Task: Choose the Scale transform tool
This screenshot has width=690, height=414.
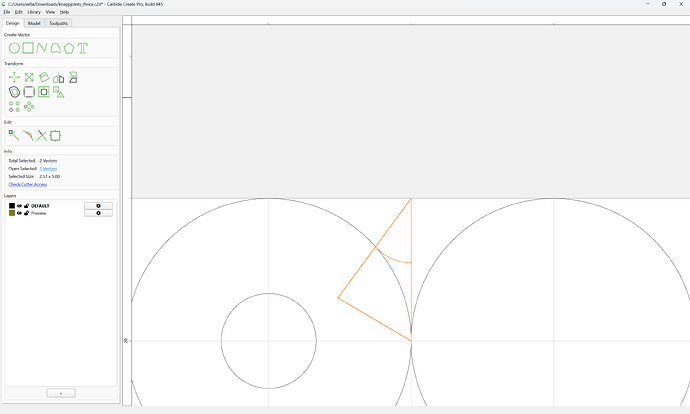Action: [x=29, y=77]
